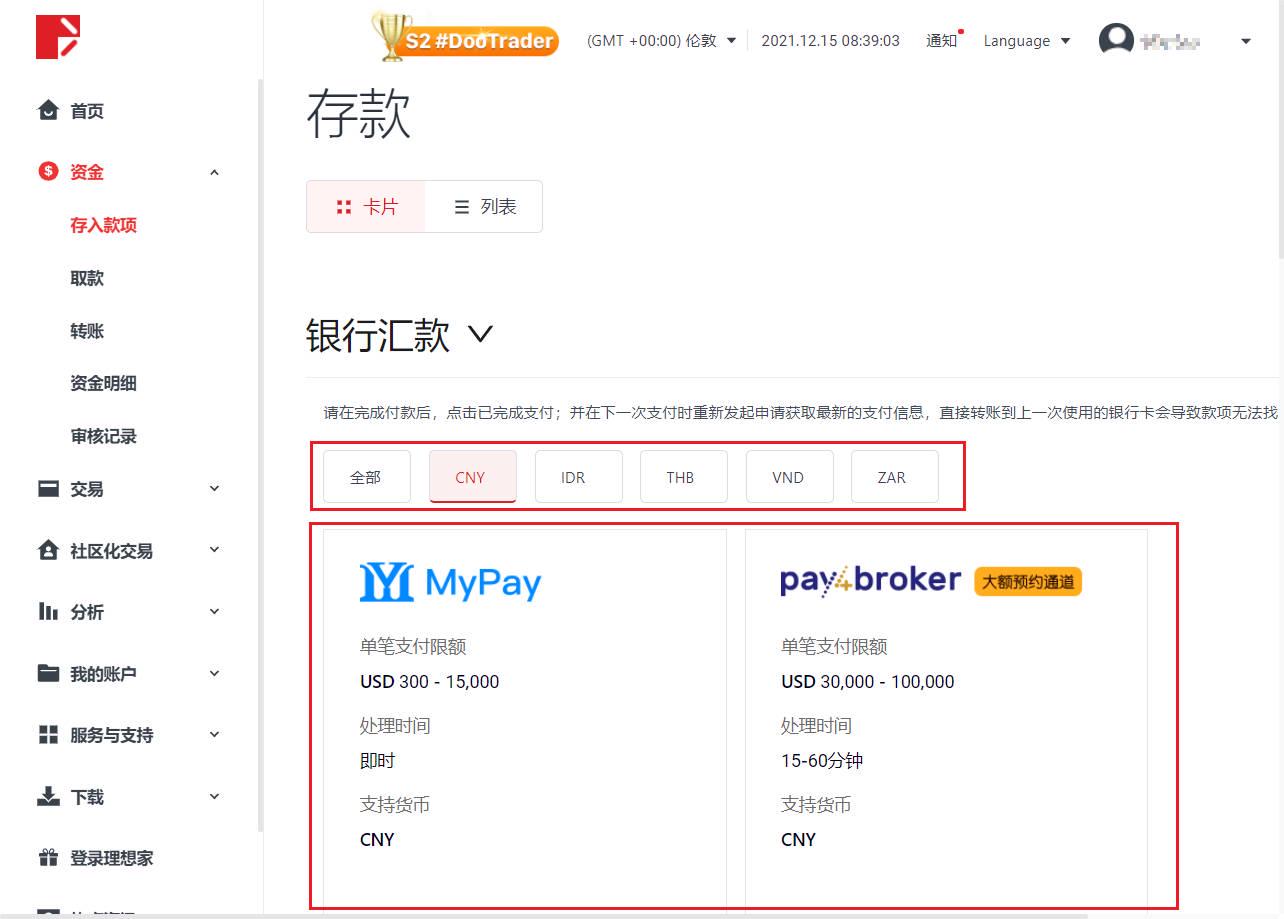Click the 大额预约通道 badge

pyautogui.click(x=1028, y=581)
